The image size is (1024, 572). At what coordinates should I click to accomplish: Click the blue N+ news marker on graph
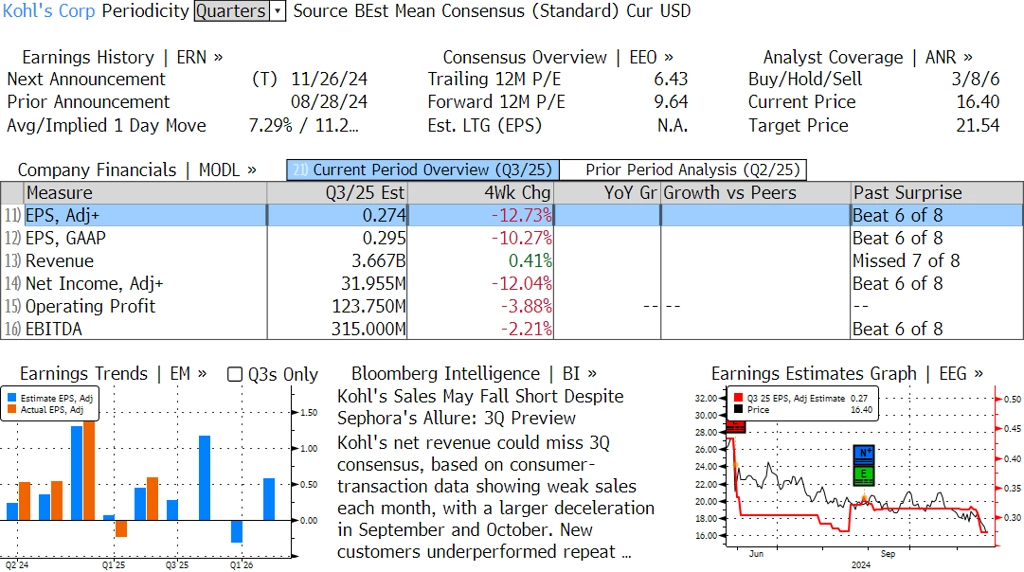pos(864,453)
